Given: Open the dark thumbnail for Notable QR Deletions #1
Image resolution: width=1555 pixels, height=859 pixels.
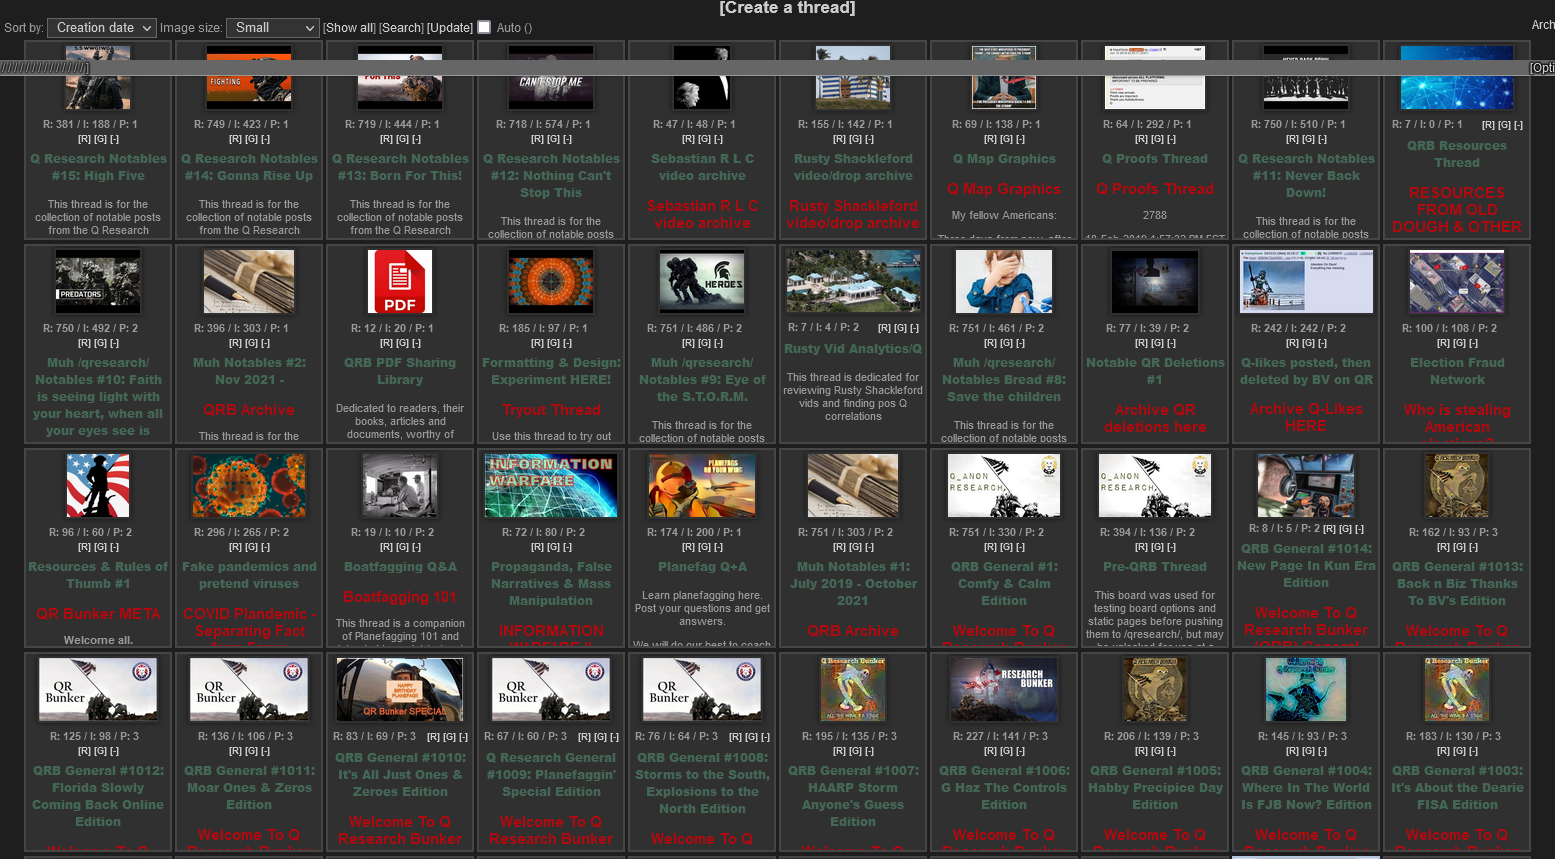Looking at the screenshot, I should coord(1155,282).
